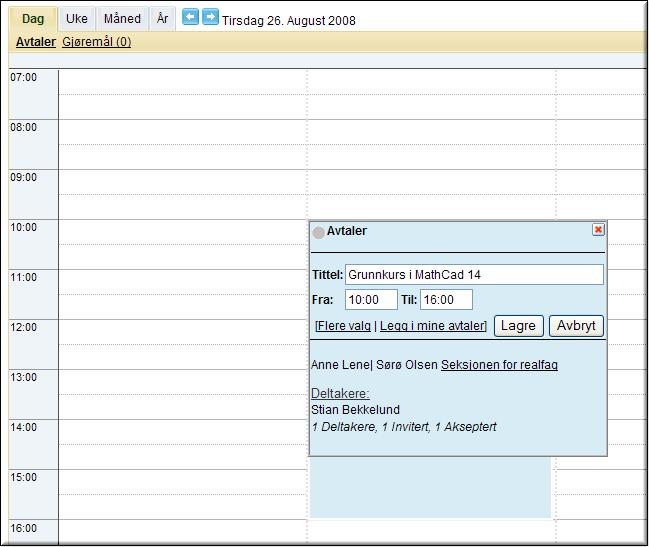Click the 08:00 time label

coord(24,127)
